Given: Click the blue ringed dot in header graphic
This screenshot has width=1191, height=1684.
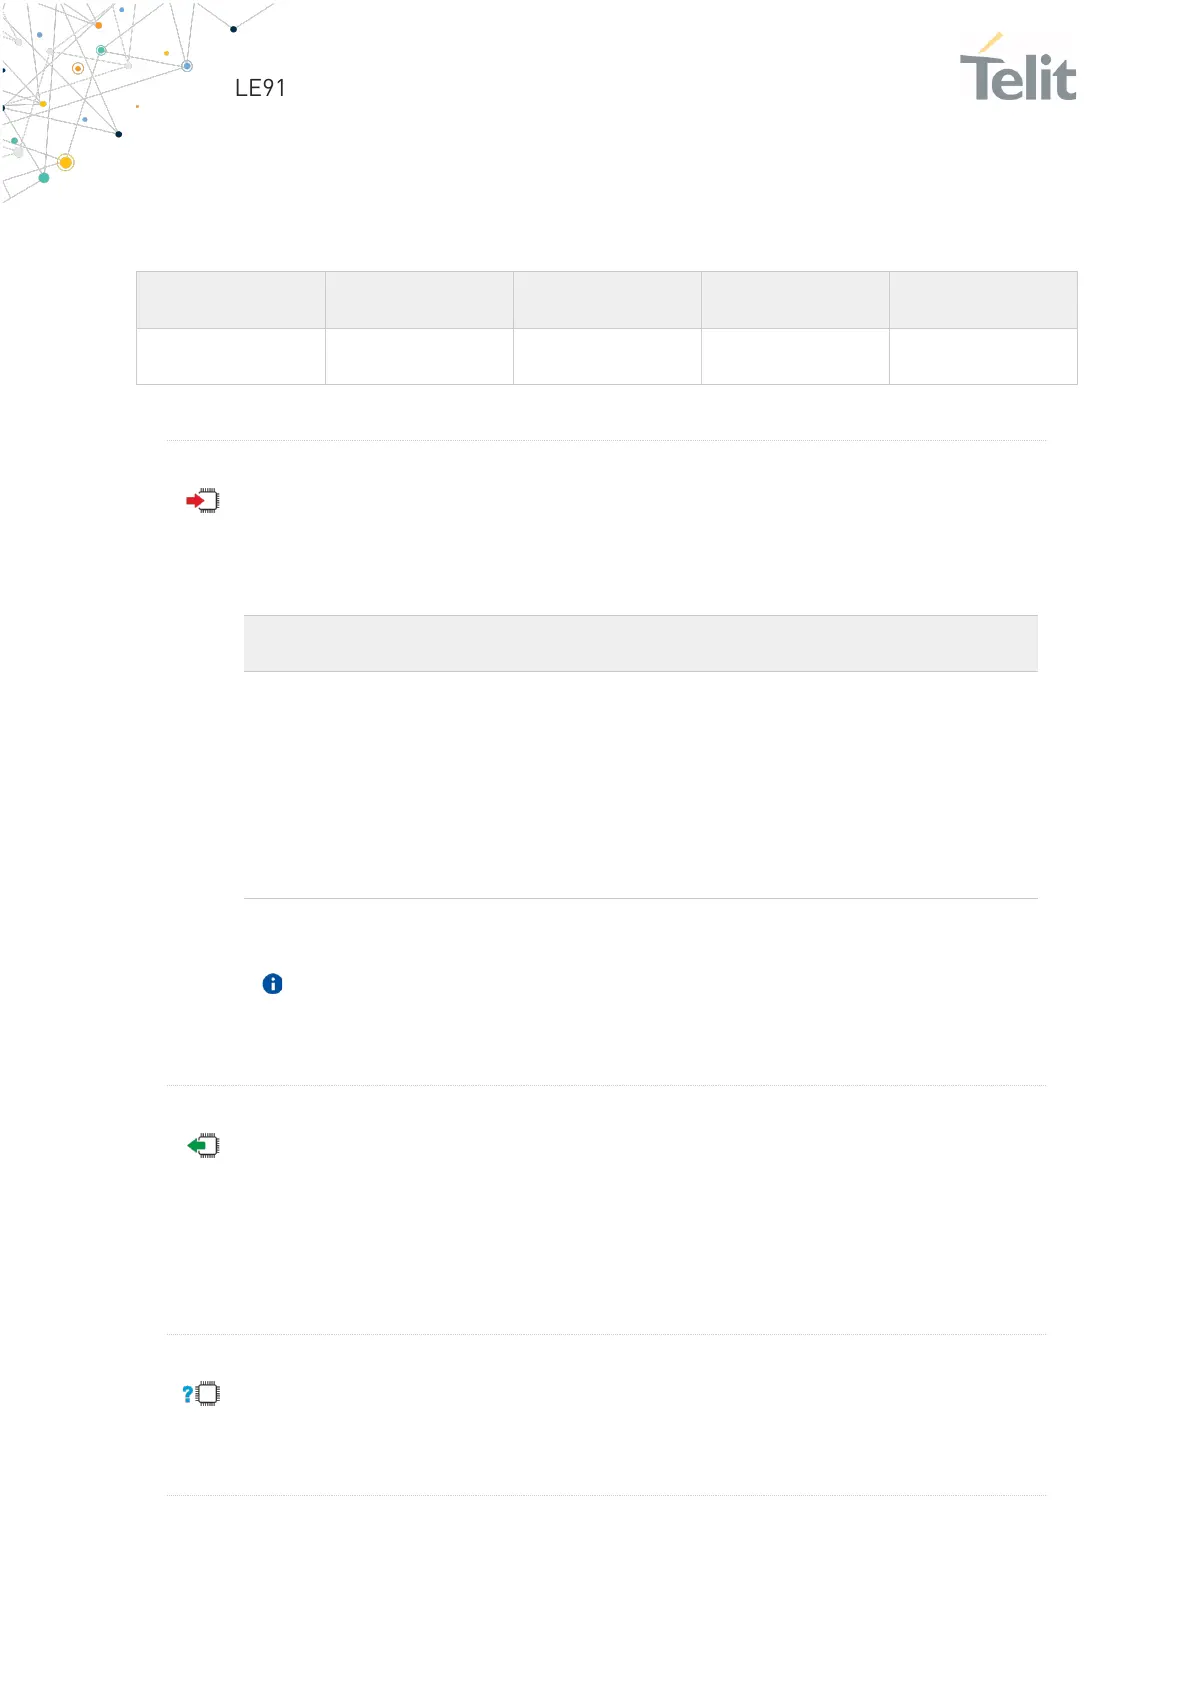Looking at the screenshot, I should (187, 66).
